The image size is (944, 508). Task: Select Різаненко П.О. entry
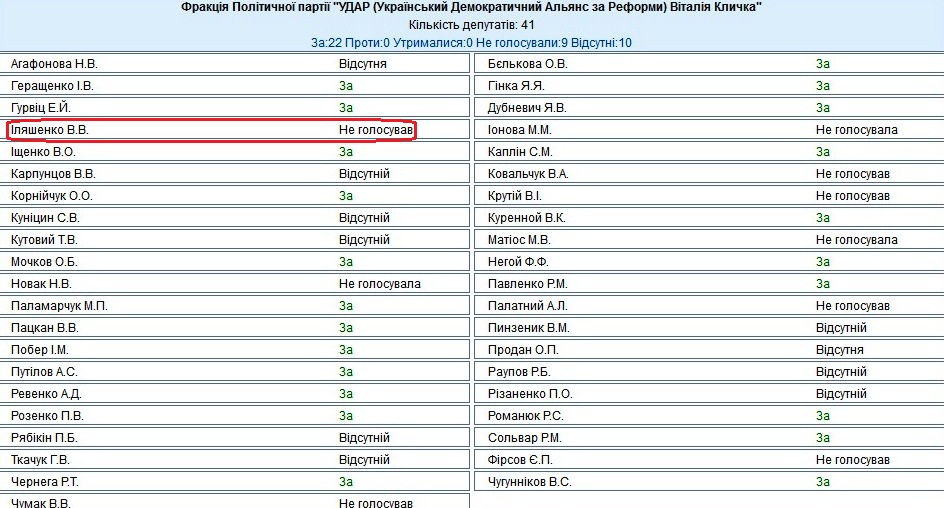pos(530,394)
